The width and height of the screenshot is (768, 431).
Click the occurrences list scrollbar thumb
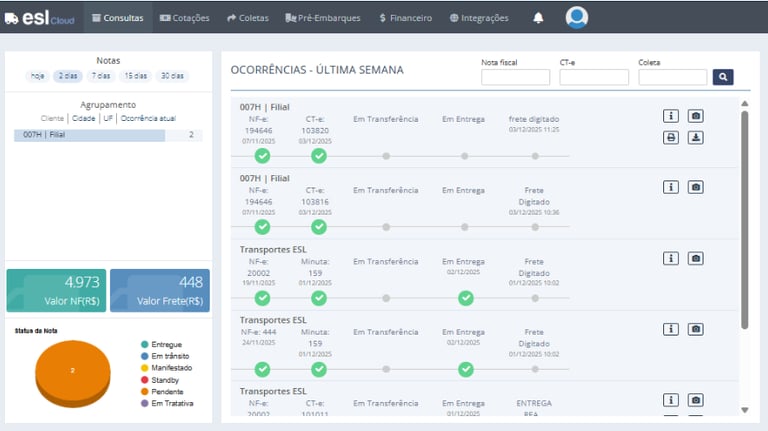pyautogui.click(x=744, y=220)
